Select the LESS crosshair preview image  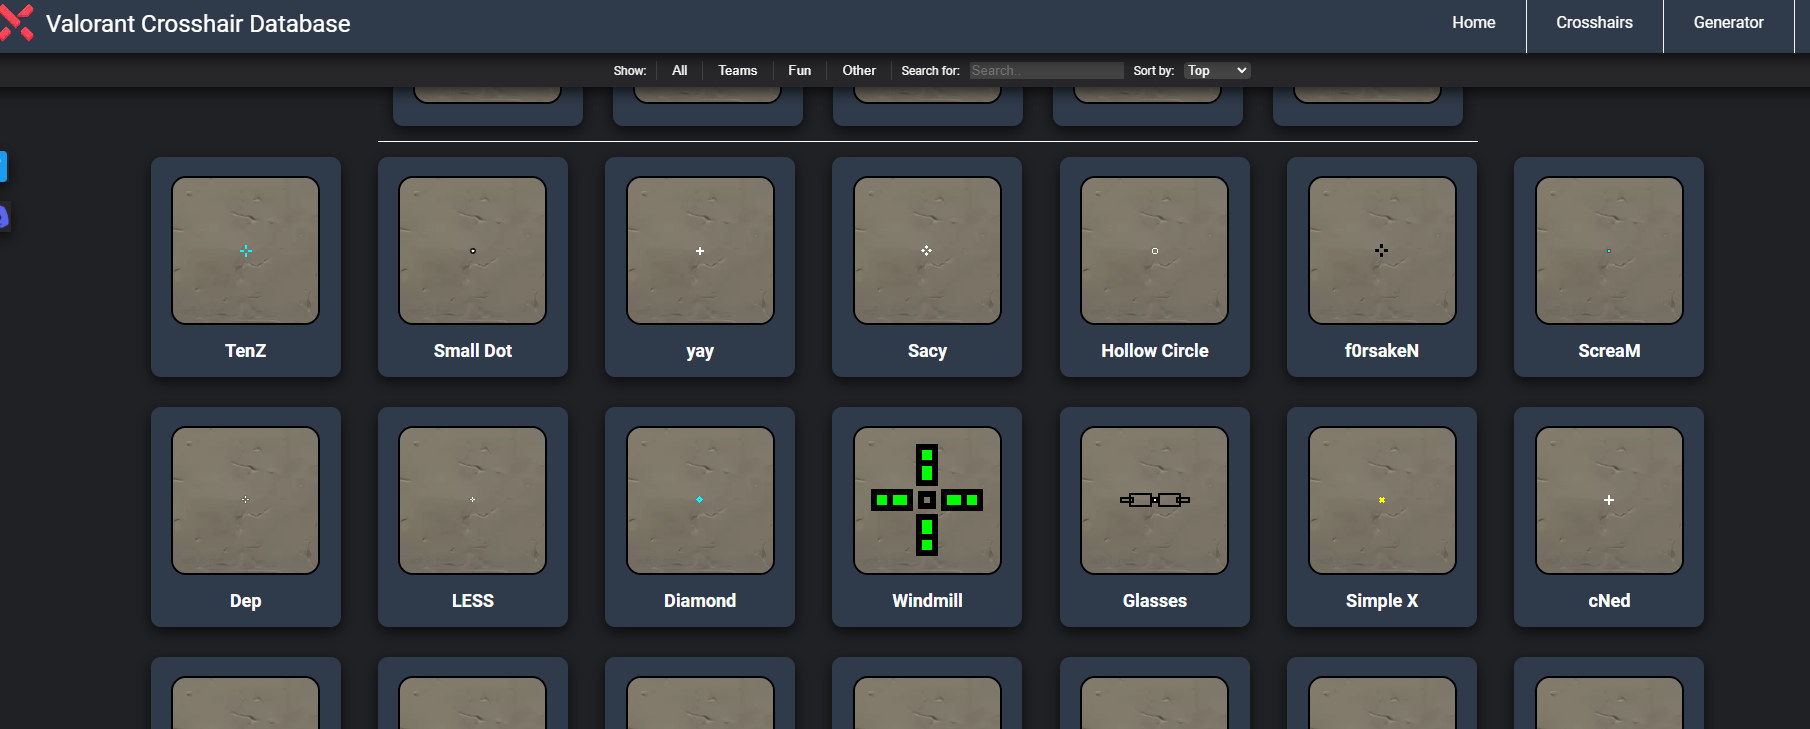click(x=473, y=501)
